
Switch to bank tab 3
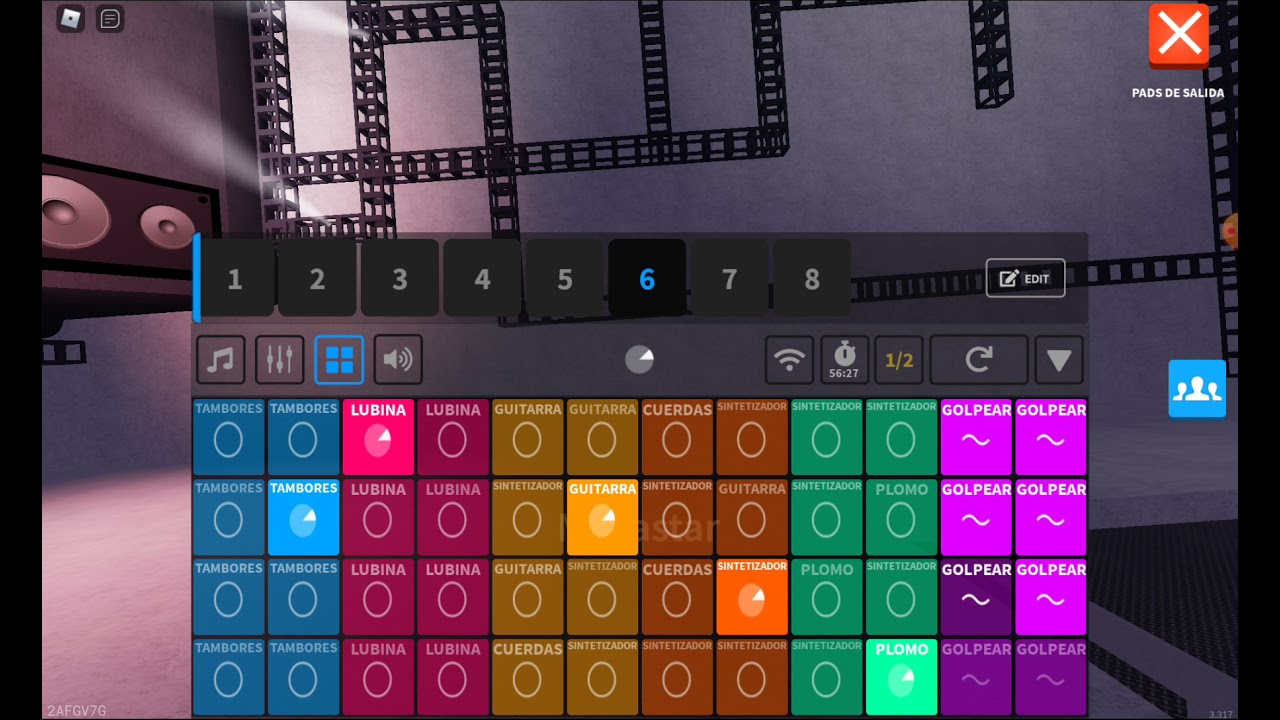click(400, 278)
